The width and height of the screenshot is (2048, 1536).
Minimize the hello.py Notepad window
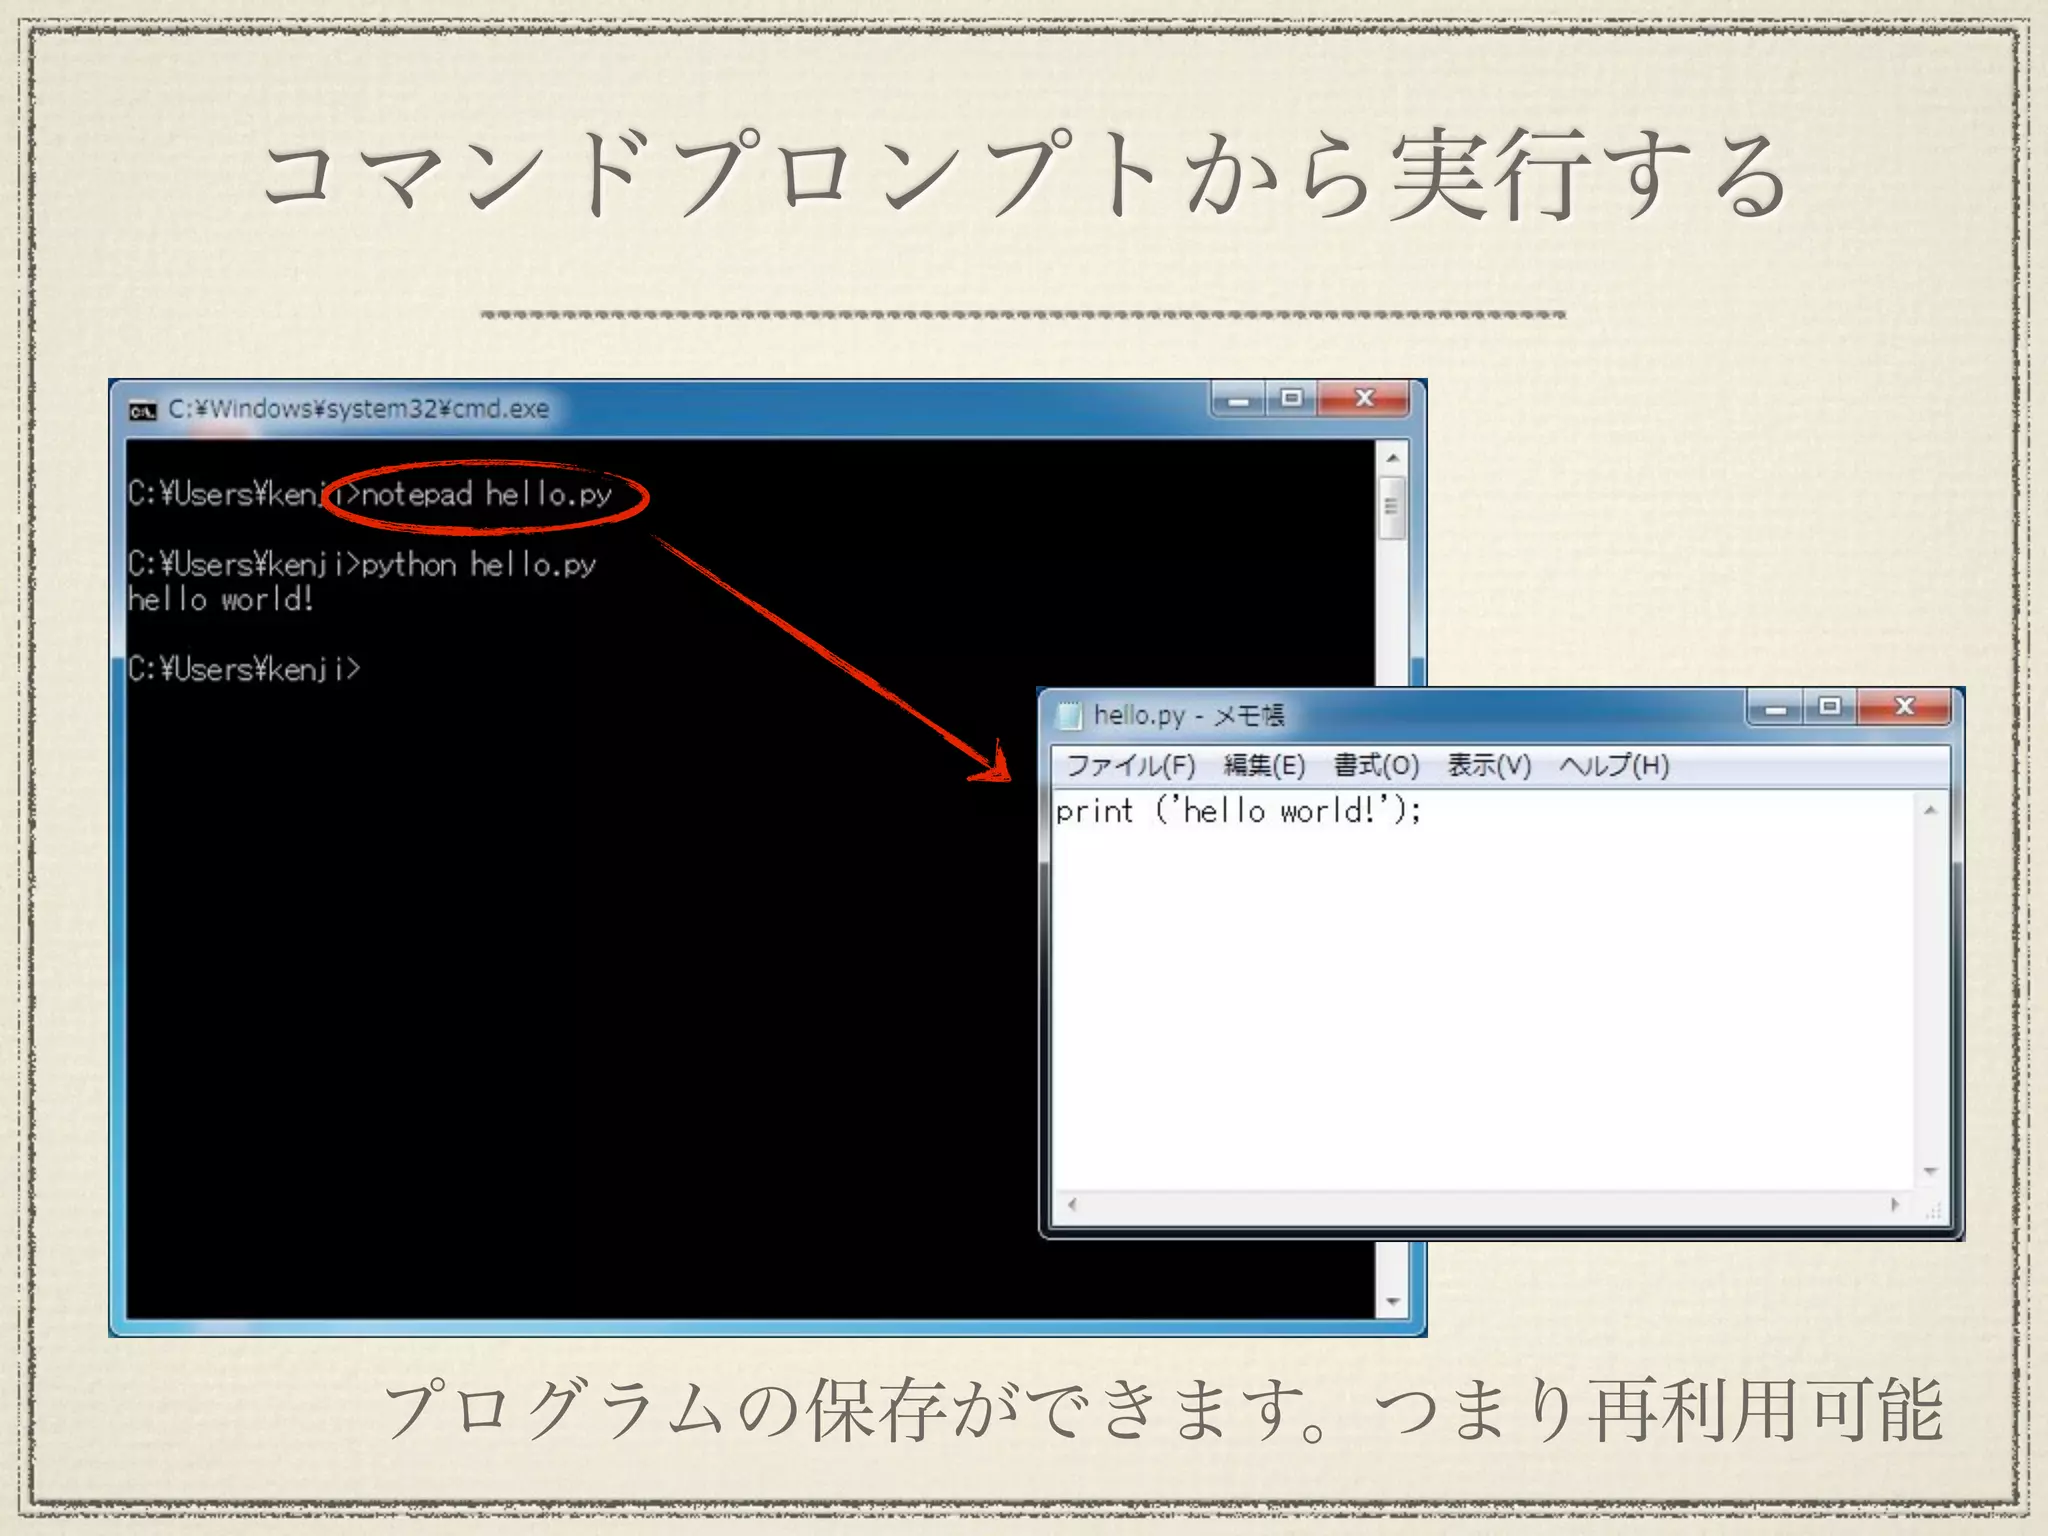pos(1776,707)
